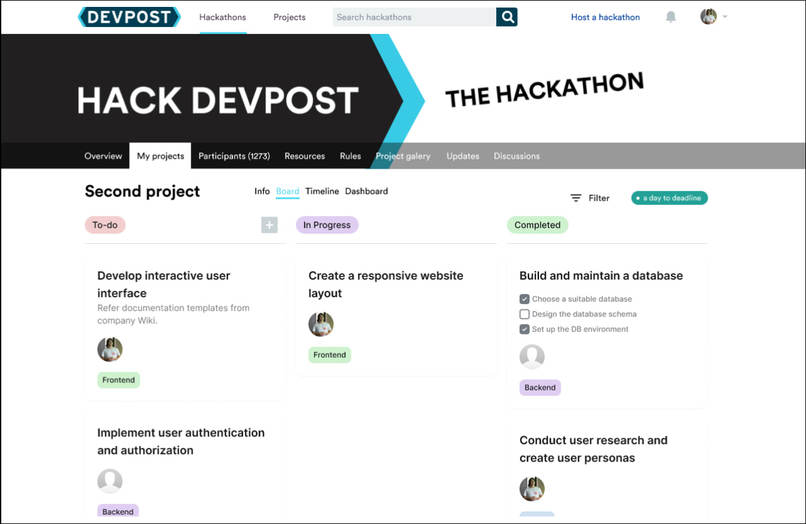Screen dimensions: 806x524
Task: Open Create a responsive website layout card title
Action: pyautogui.click(x=386, y=284)
